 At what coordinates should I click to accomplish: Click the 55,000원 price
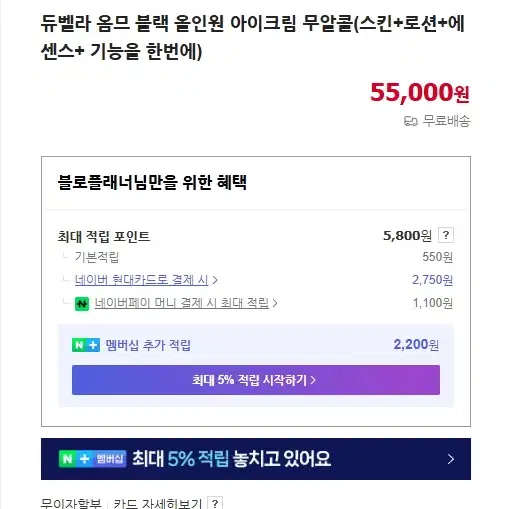click(420, 92)
